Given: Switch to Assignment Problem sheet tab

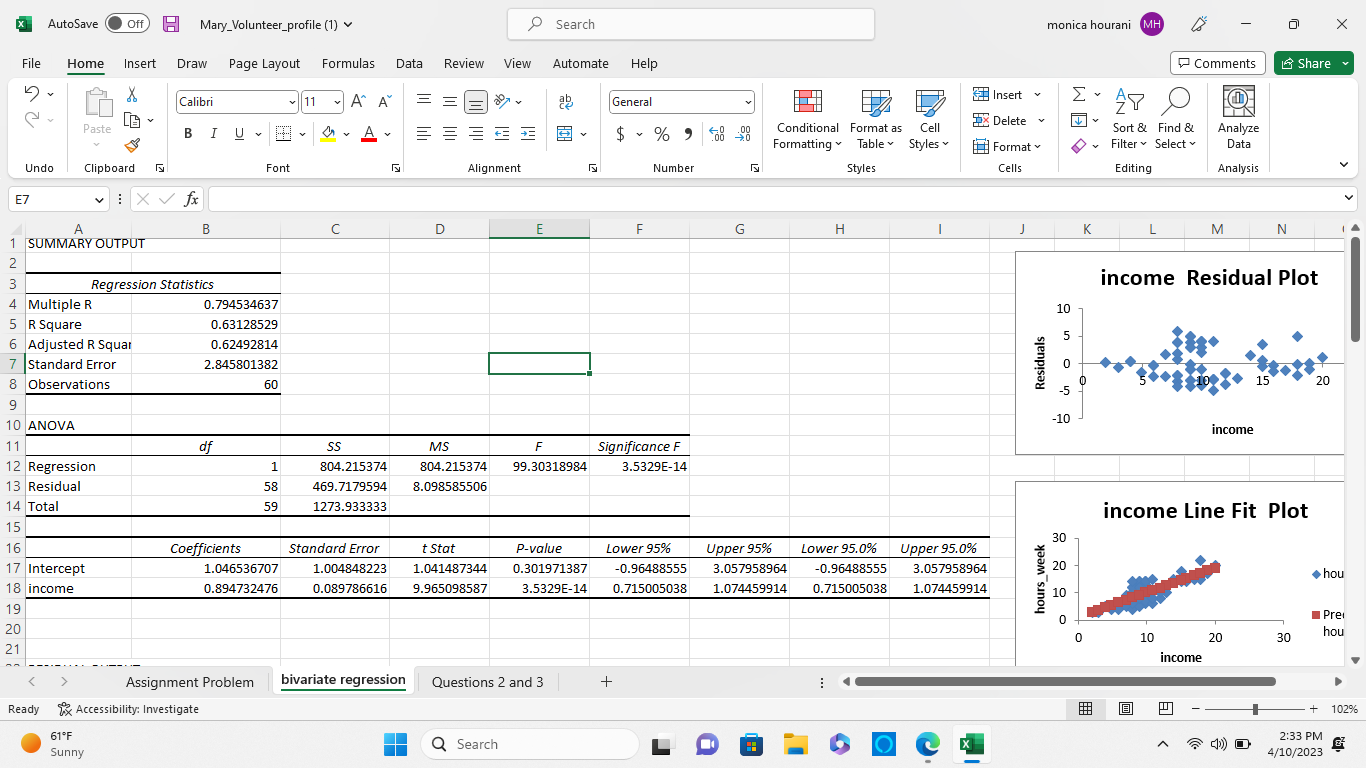Looking at the screenshot, I should pyautogui.click(x=190, y=682).
